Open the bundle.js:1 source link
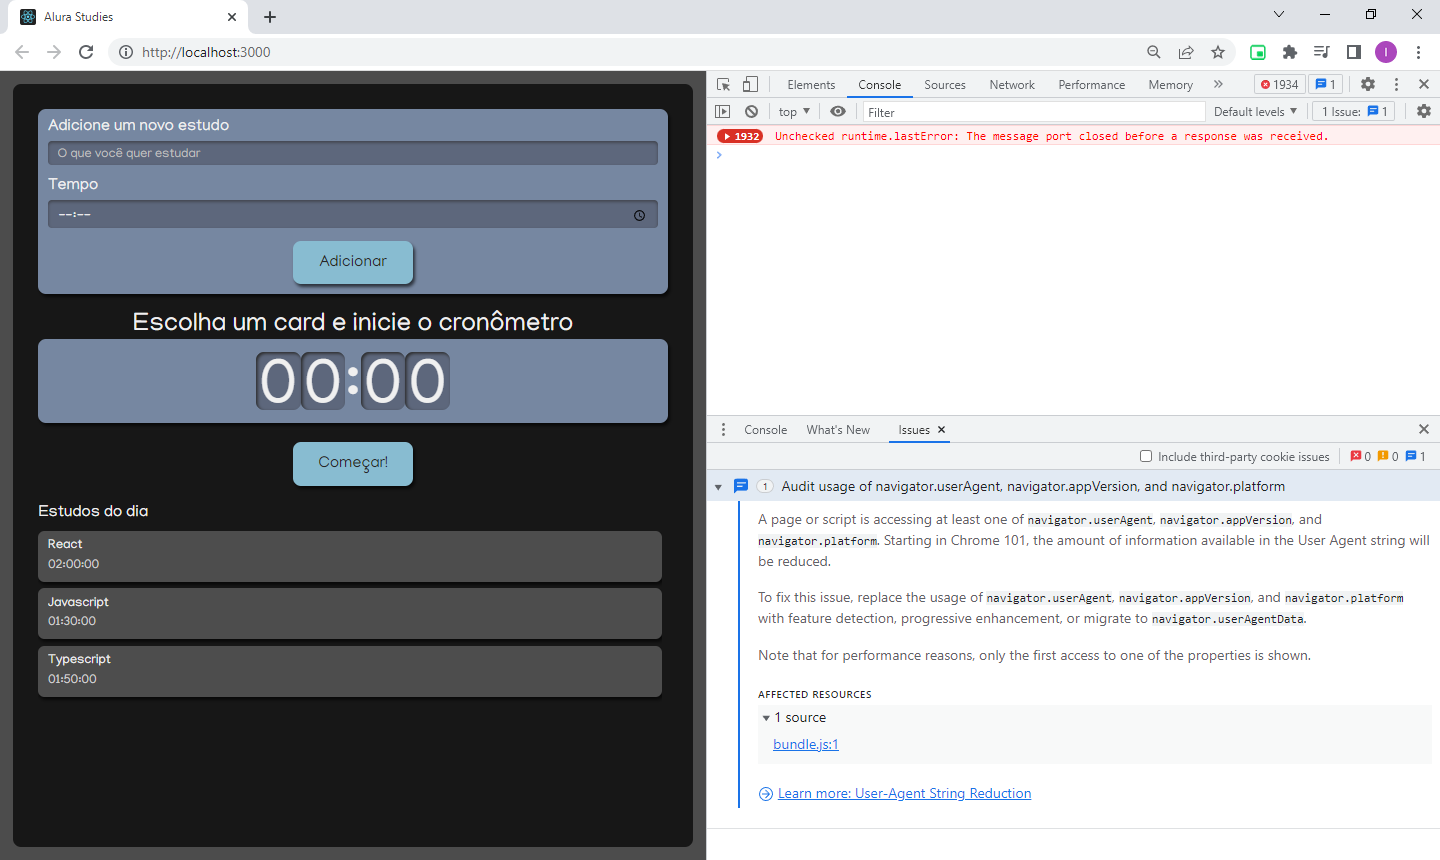1440x860 pixels. (x=806, y=744)
